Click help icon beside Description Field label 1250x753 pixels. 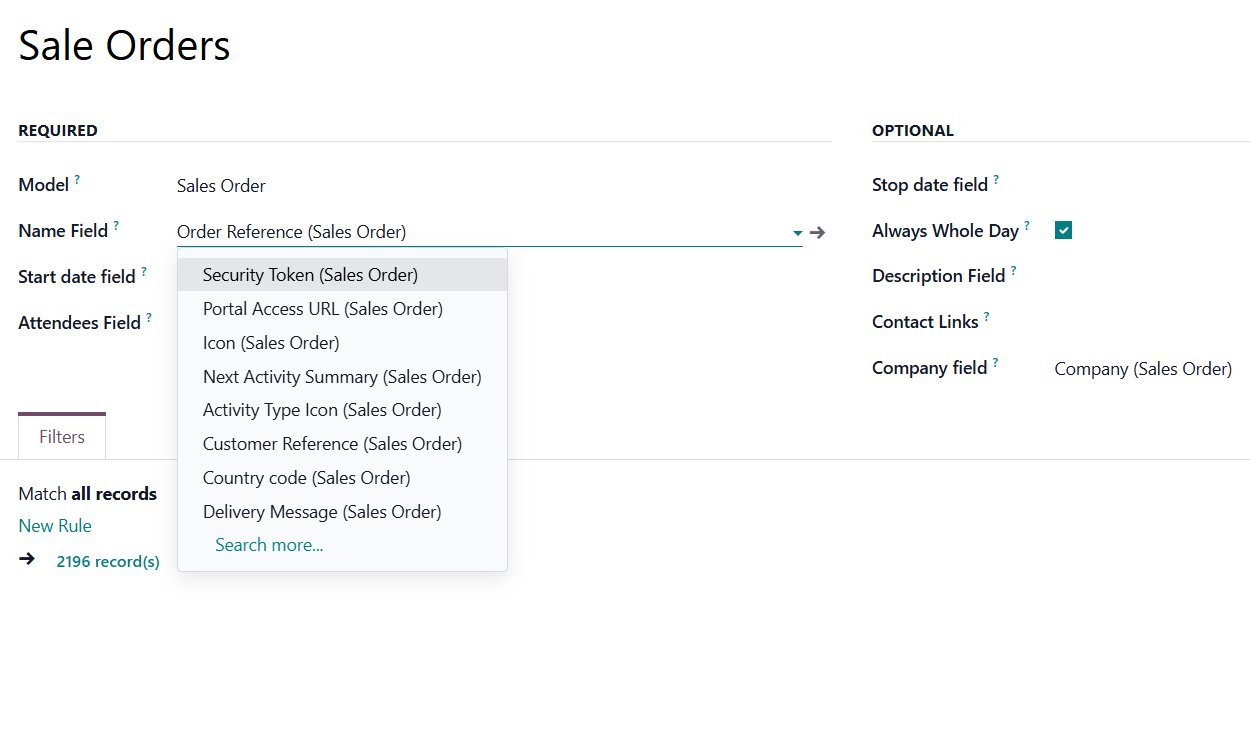tap(1013, 271)
